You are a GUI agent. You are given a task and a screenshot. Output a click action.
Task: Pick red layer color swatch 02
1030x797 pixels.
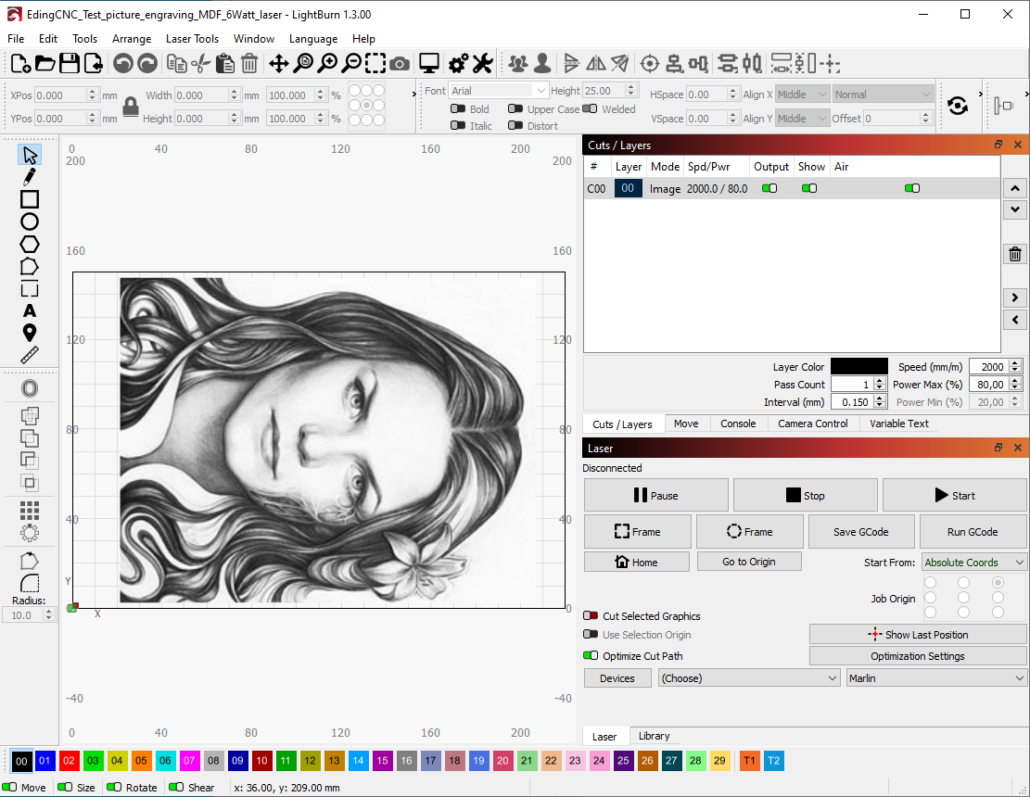coord(69,762)
